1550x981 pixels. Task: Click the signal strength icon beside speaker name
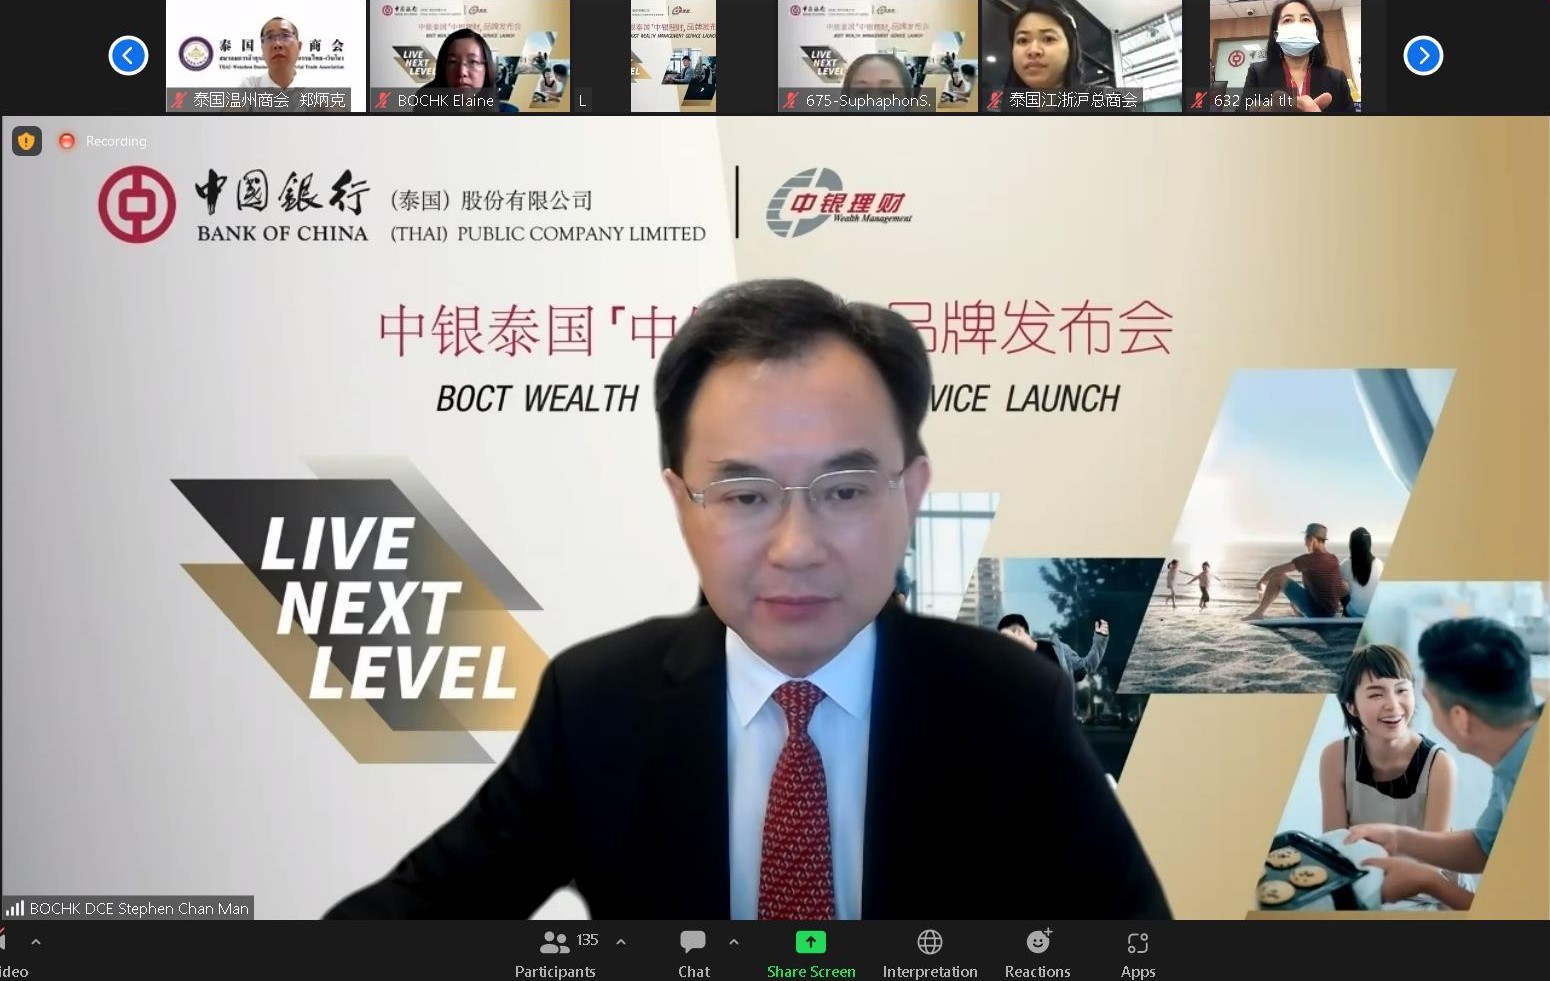(x=15, y=908)
